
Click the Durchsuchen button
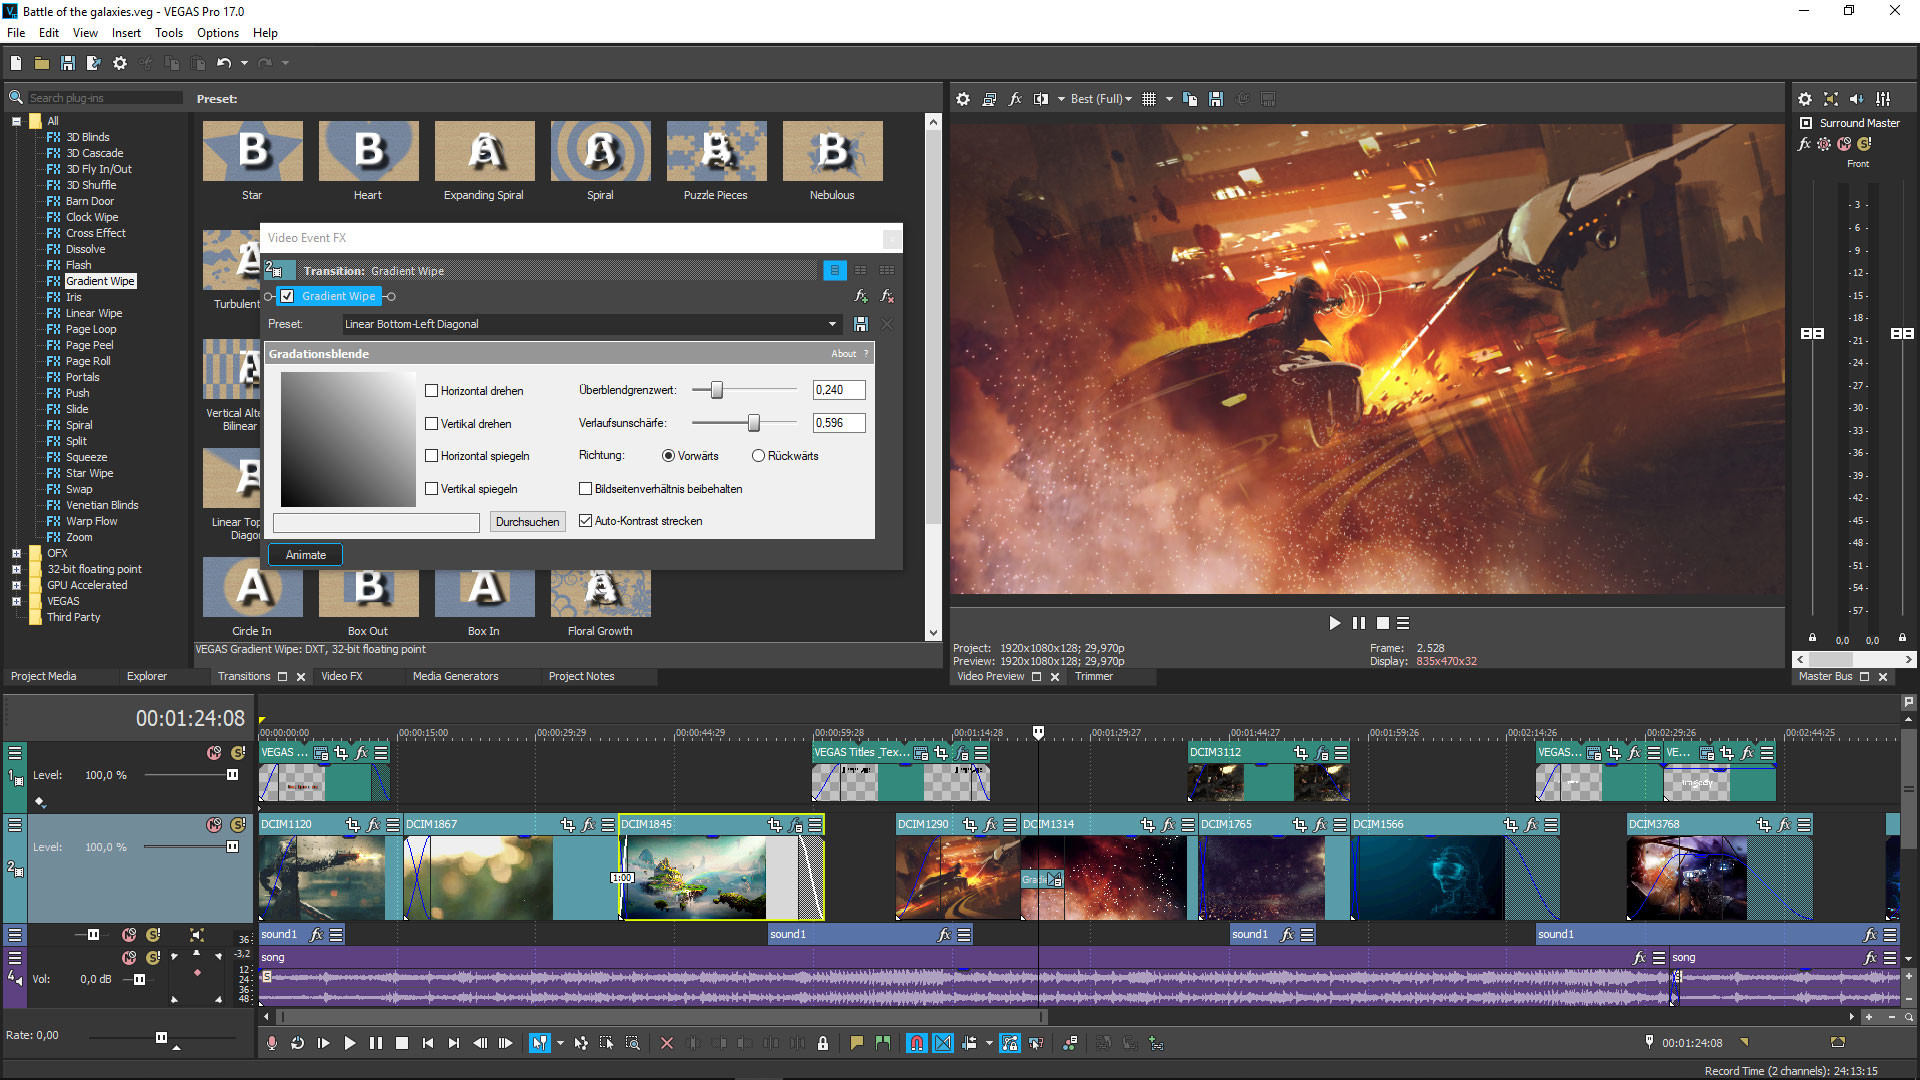(527, 521)
